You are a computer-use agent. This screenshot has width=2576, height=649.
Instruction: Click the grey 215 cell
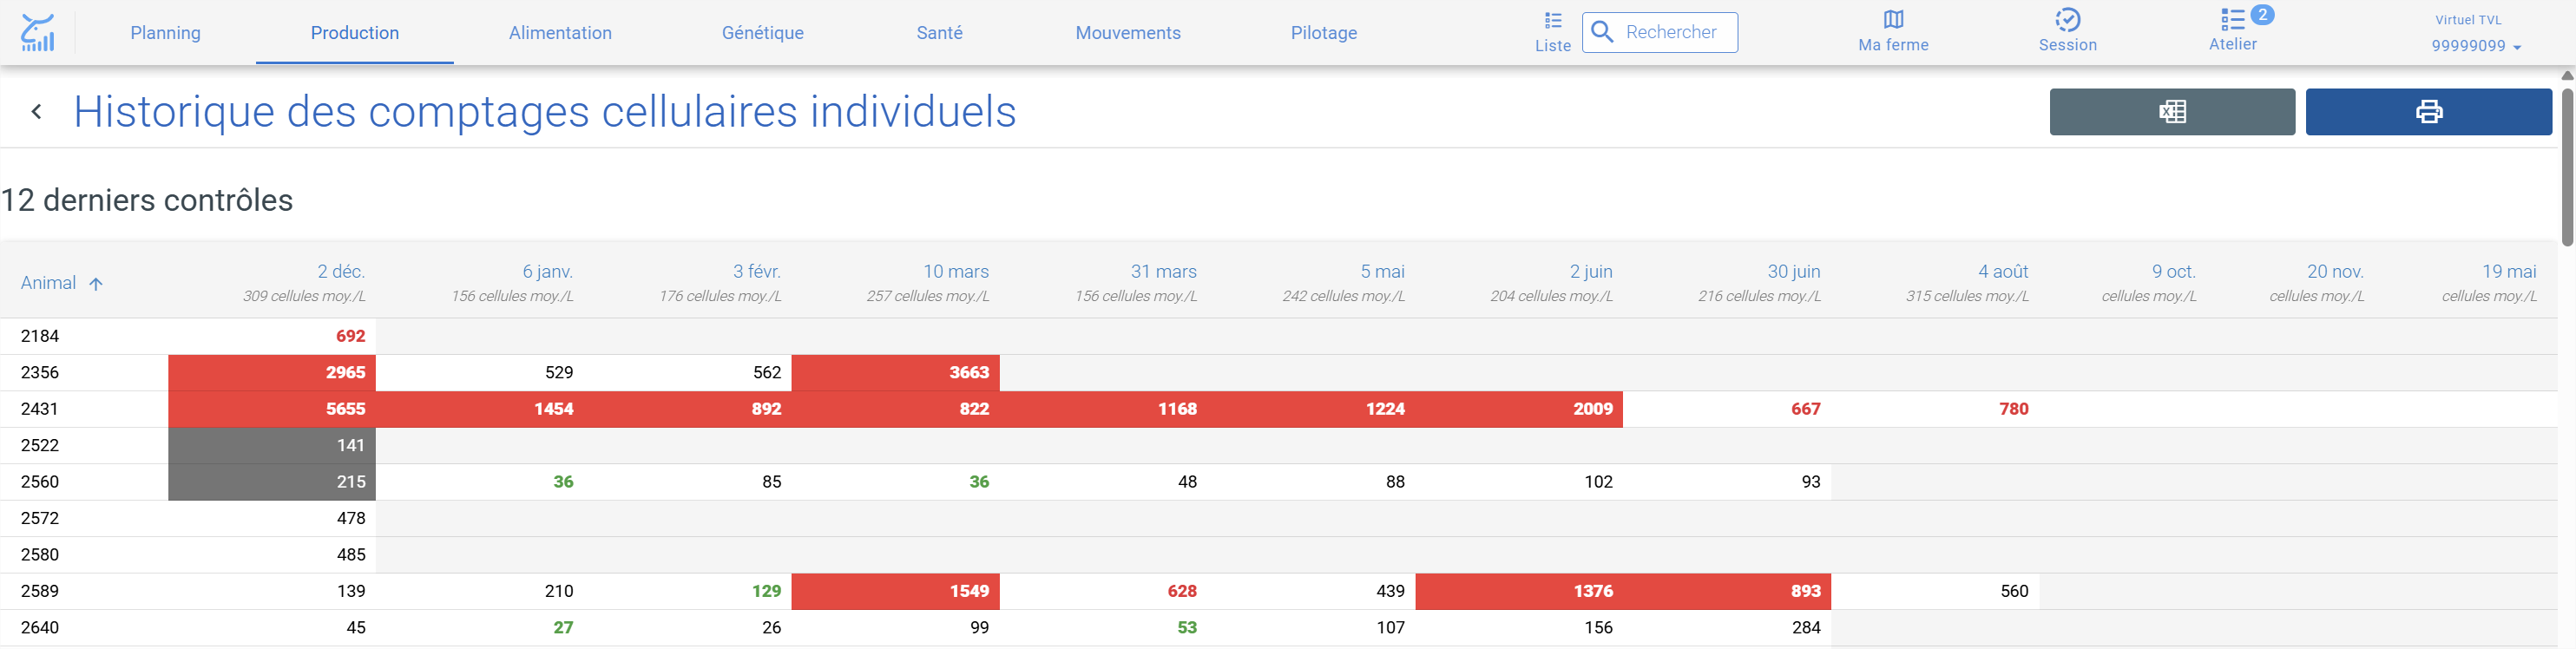pos(272,482)
